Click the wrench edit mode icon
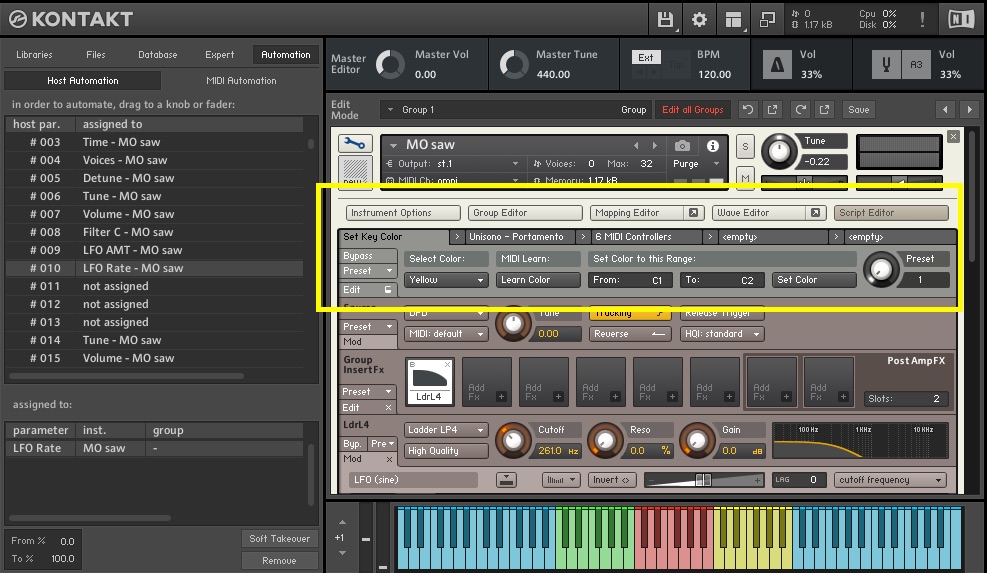 pyautogui.click(x=355, y=144)
